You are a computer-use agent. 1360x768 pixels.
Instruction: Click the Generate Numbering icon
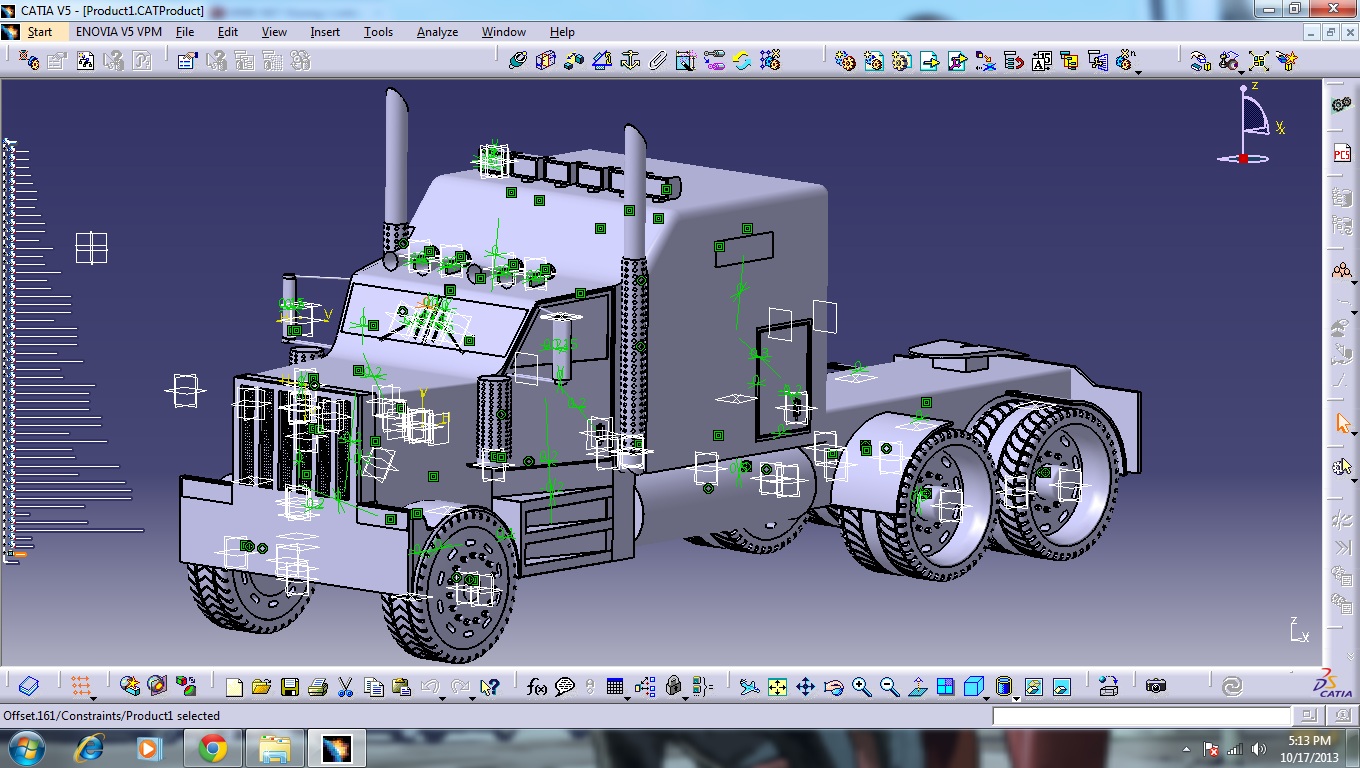(x=1041, y=61)
